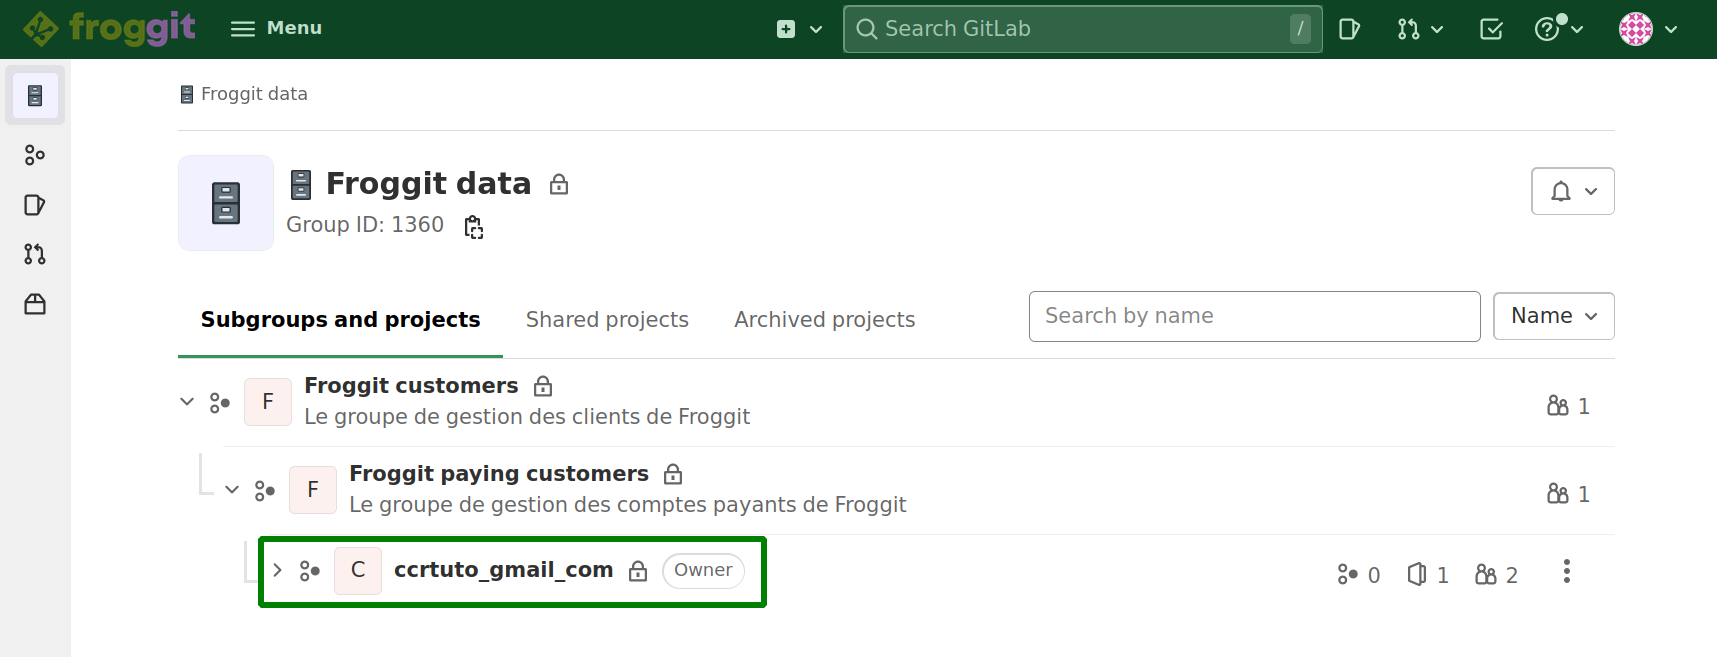Copy the Group ID with clipboard icon
Image resolution: width=1717 pixels, height=657 pixels.
point(474,227)
